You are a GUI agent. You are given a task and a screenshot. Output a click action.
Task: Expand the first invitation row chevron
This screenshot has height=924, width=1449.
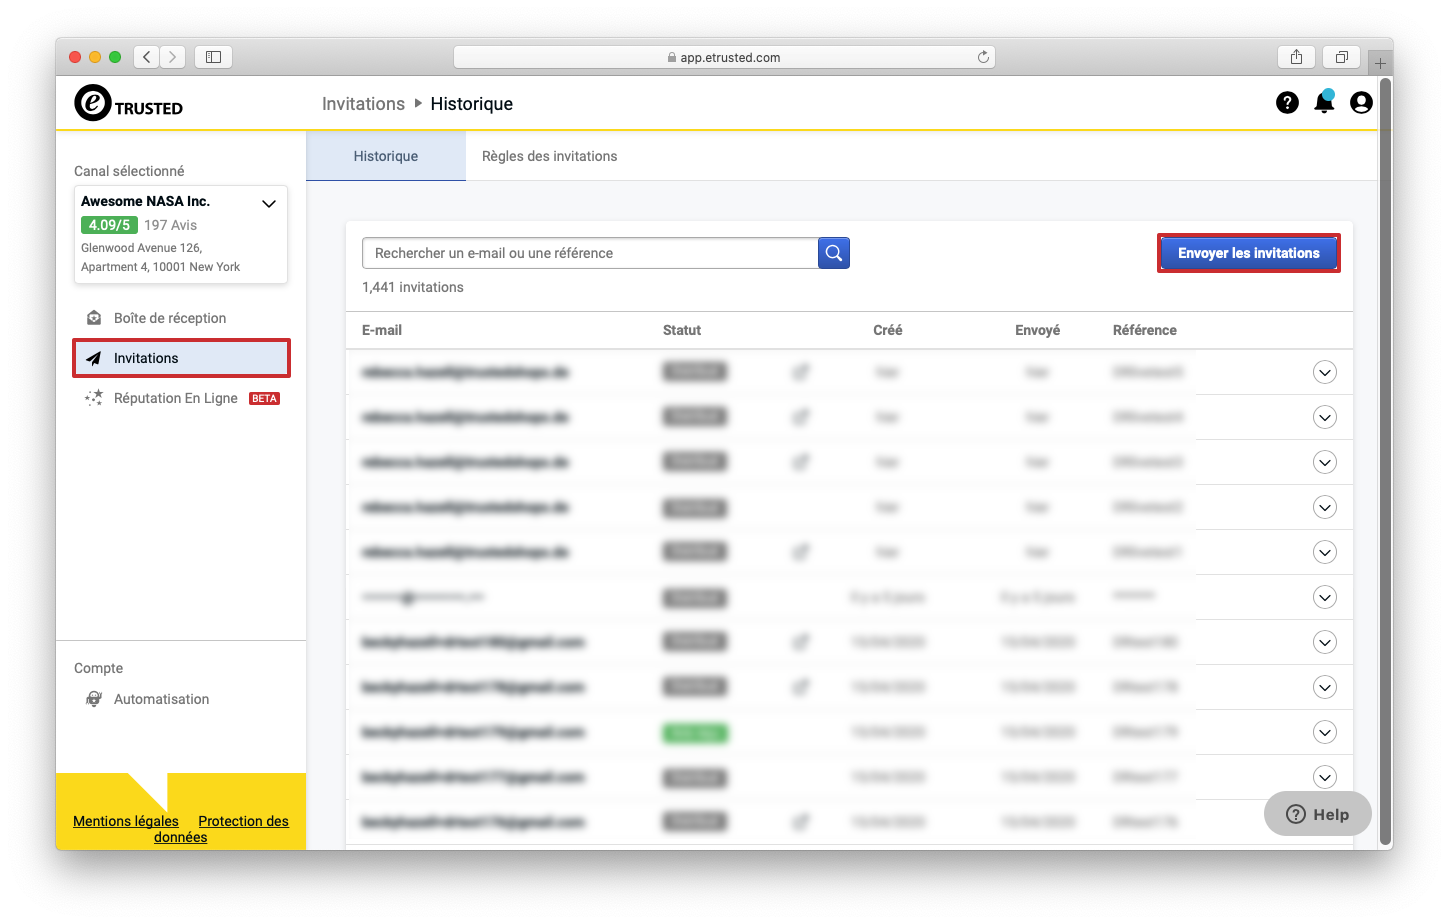(1325, 372)
